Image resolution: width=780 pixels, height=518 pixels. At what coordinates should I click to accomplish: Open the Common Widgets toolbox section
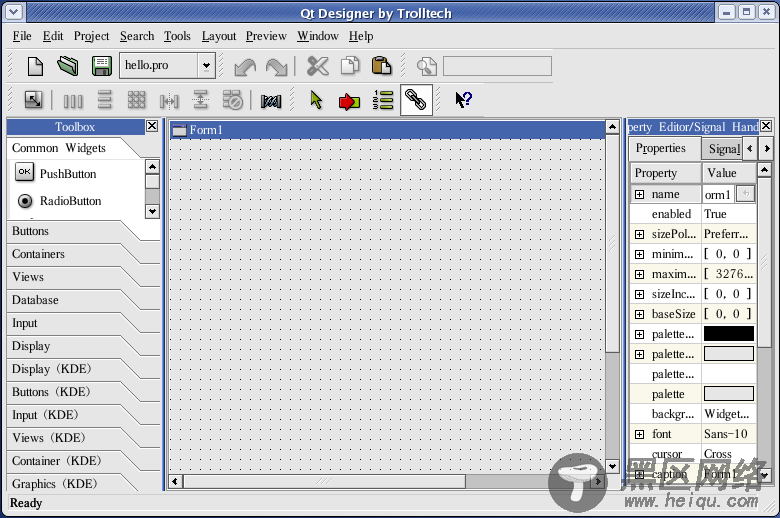click(x=59, y=148)
